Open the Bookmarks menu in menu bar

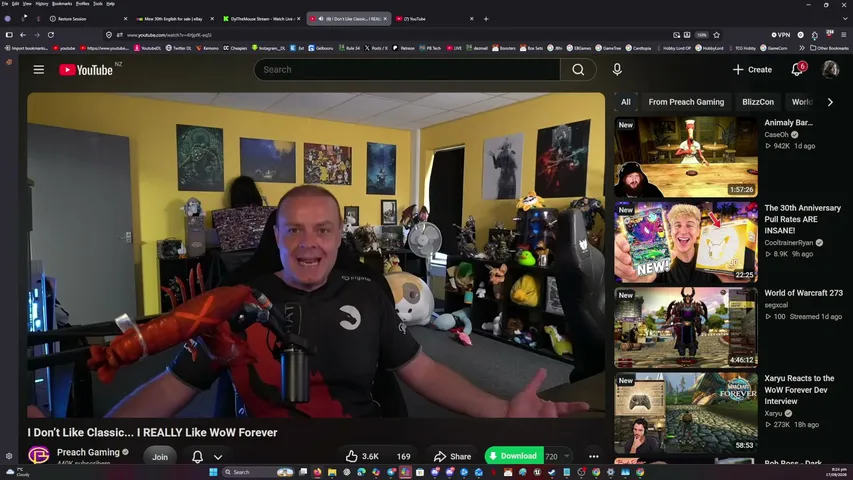point(61,3)
